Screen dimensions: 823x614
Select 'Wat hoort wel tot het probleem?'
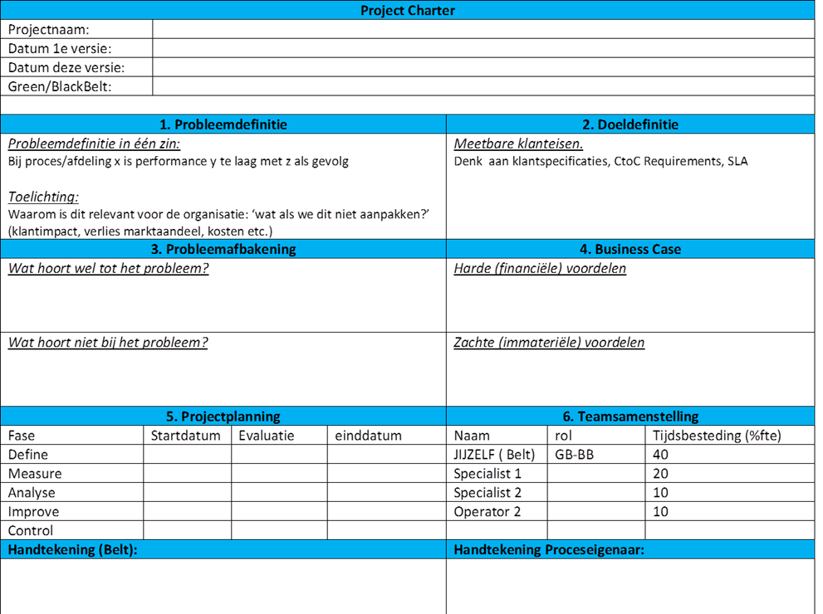pyautogui.click(x=108, y=268)
